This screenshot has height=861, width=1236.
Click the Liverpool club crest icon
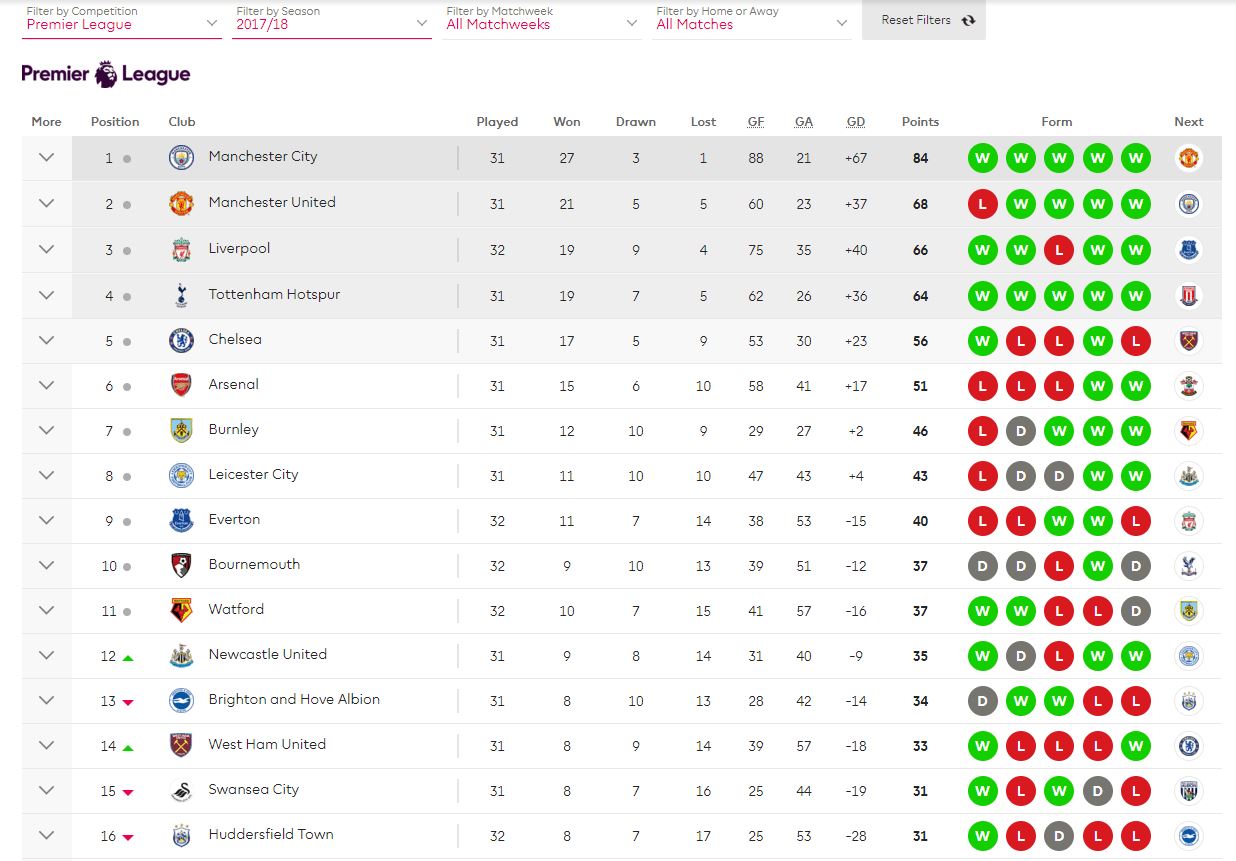181,250
